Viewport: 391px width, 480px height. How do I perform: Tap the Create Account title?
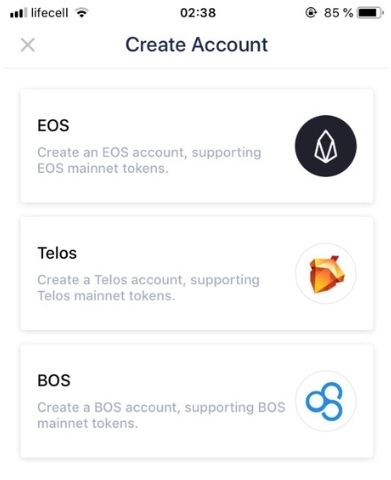coord(197,45)
